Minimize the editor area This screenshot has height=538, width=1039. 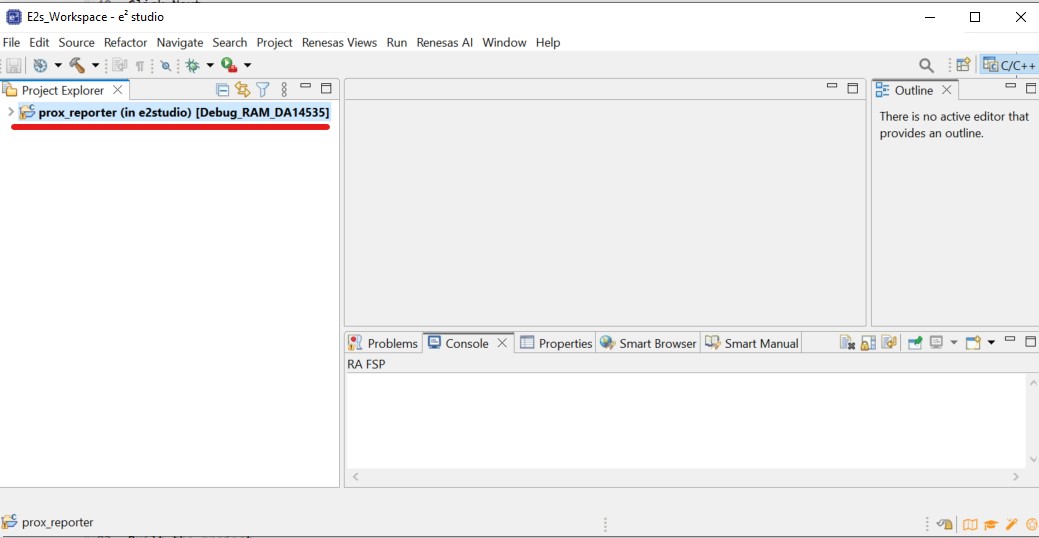click(x=832, y=86)
